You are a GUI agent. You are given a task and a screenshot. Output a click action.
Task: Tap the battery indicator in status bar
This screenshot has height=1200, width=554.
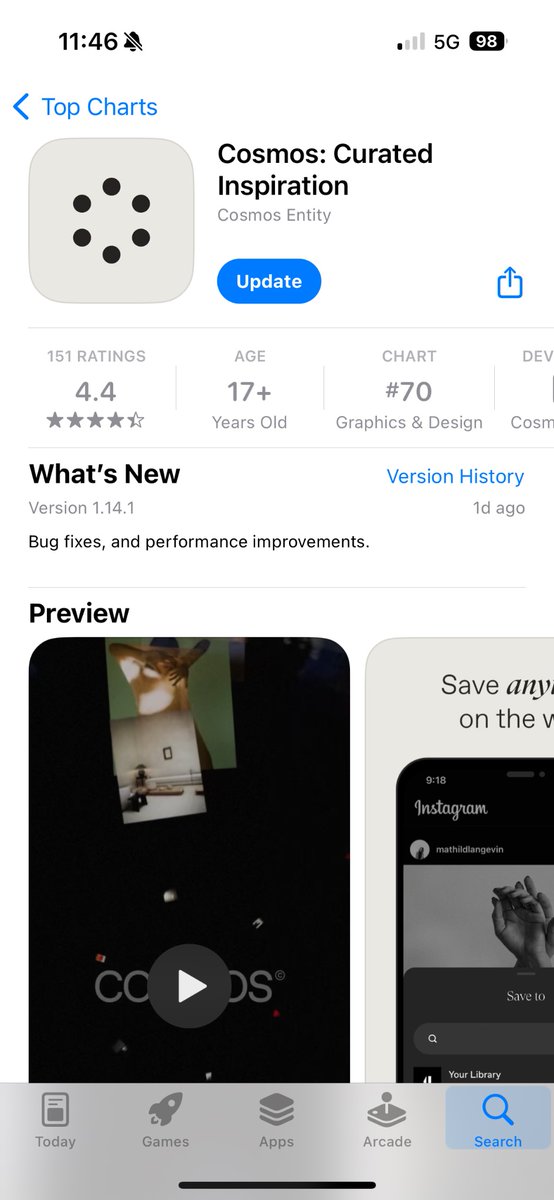pyautogui.click(x=488, y=42)
